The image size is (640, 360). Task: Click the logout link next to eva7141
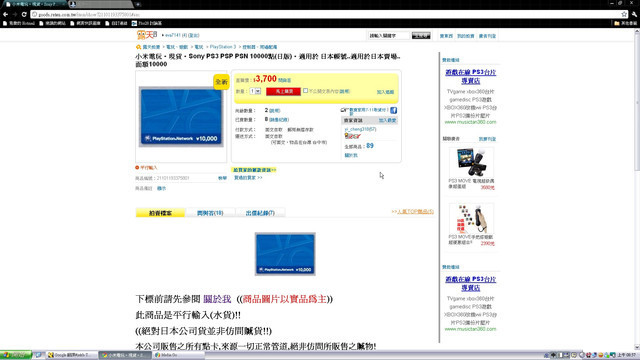point(193,36)
